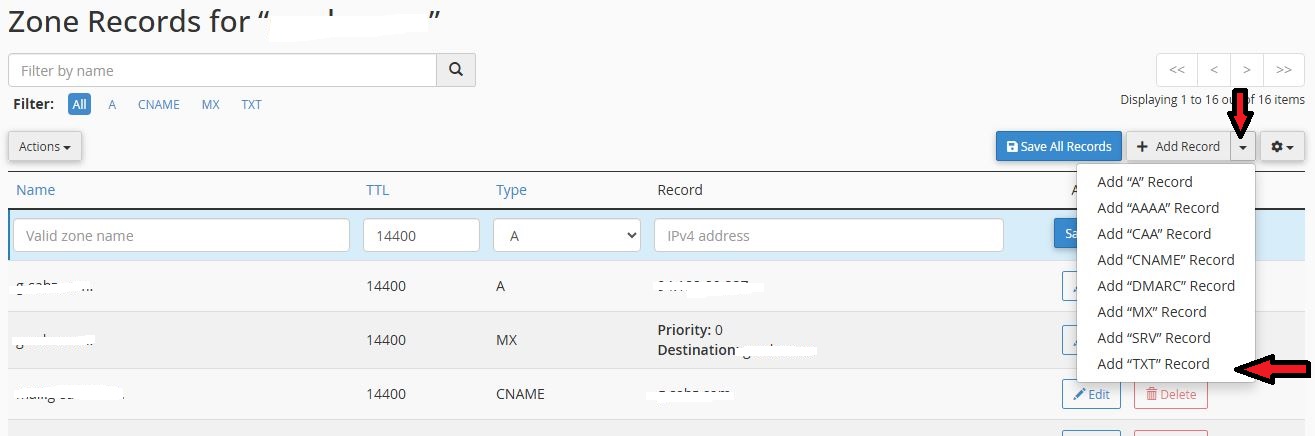Open record Type select box
This screenshot has width=1315, height=436.
tap(567, 235)
